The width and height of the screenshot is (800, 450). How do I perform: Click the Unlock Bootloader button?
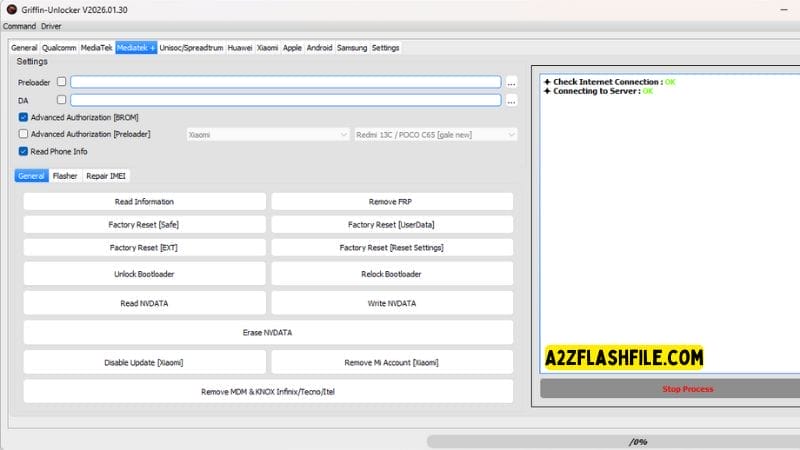pos(144,274)
